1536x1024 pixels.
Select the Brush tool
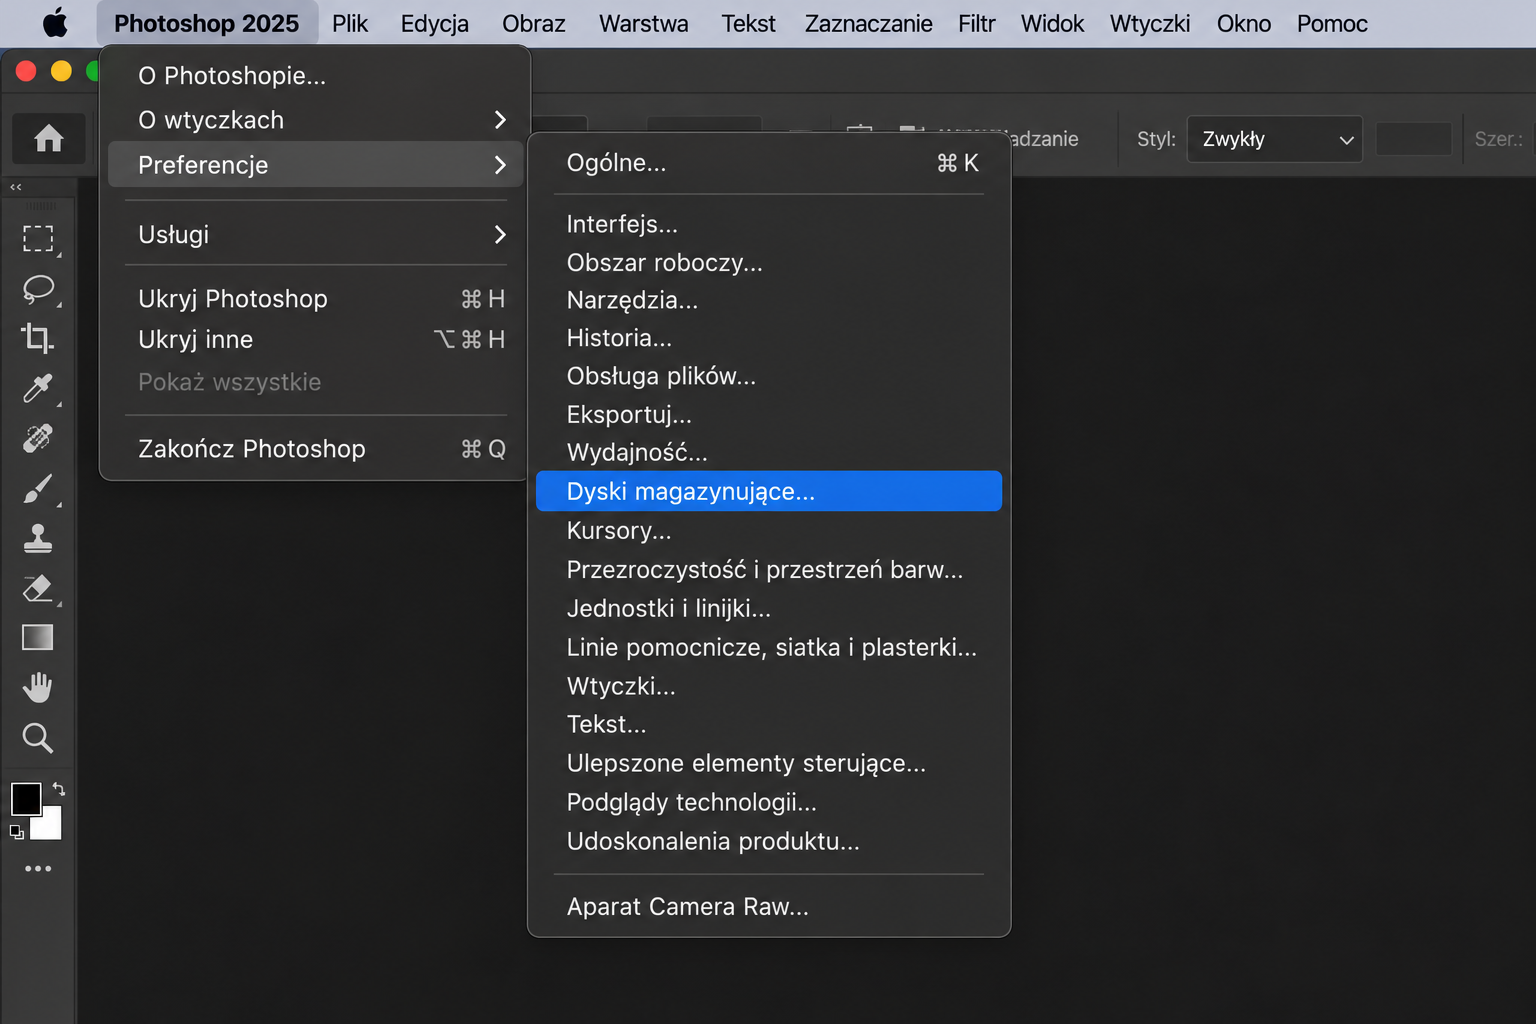click(38, 489)
